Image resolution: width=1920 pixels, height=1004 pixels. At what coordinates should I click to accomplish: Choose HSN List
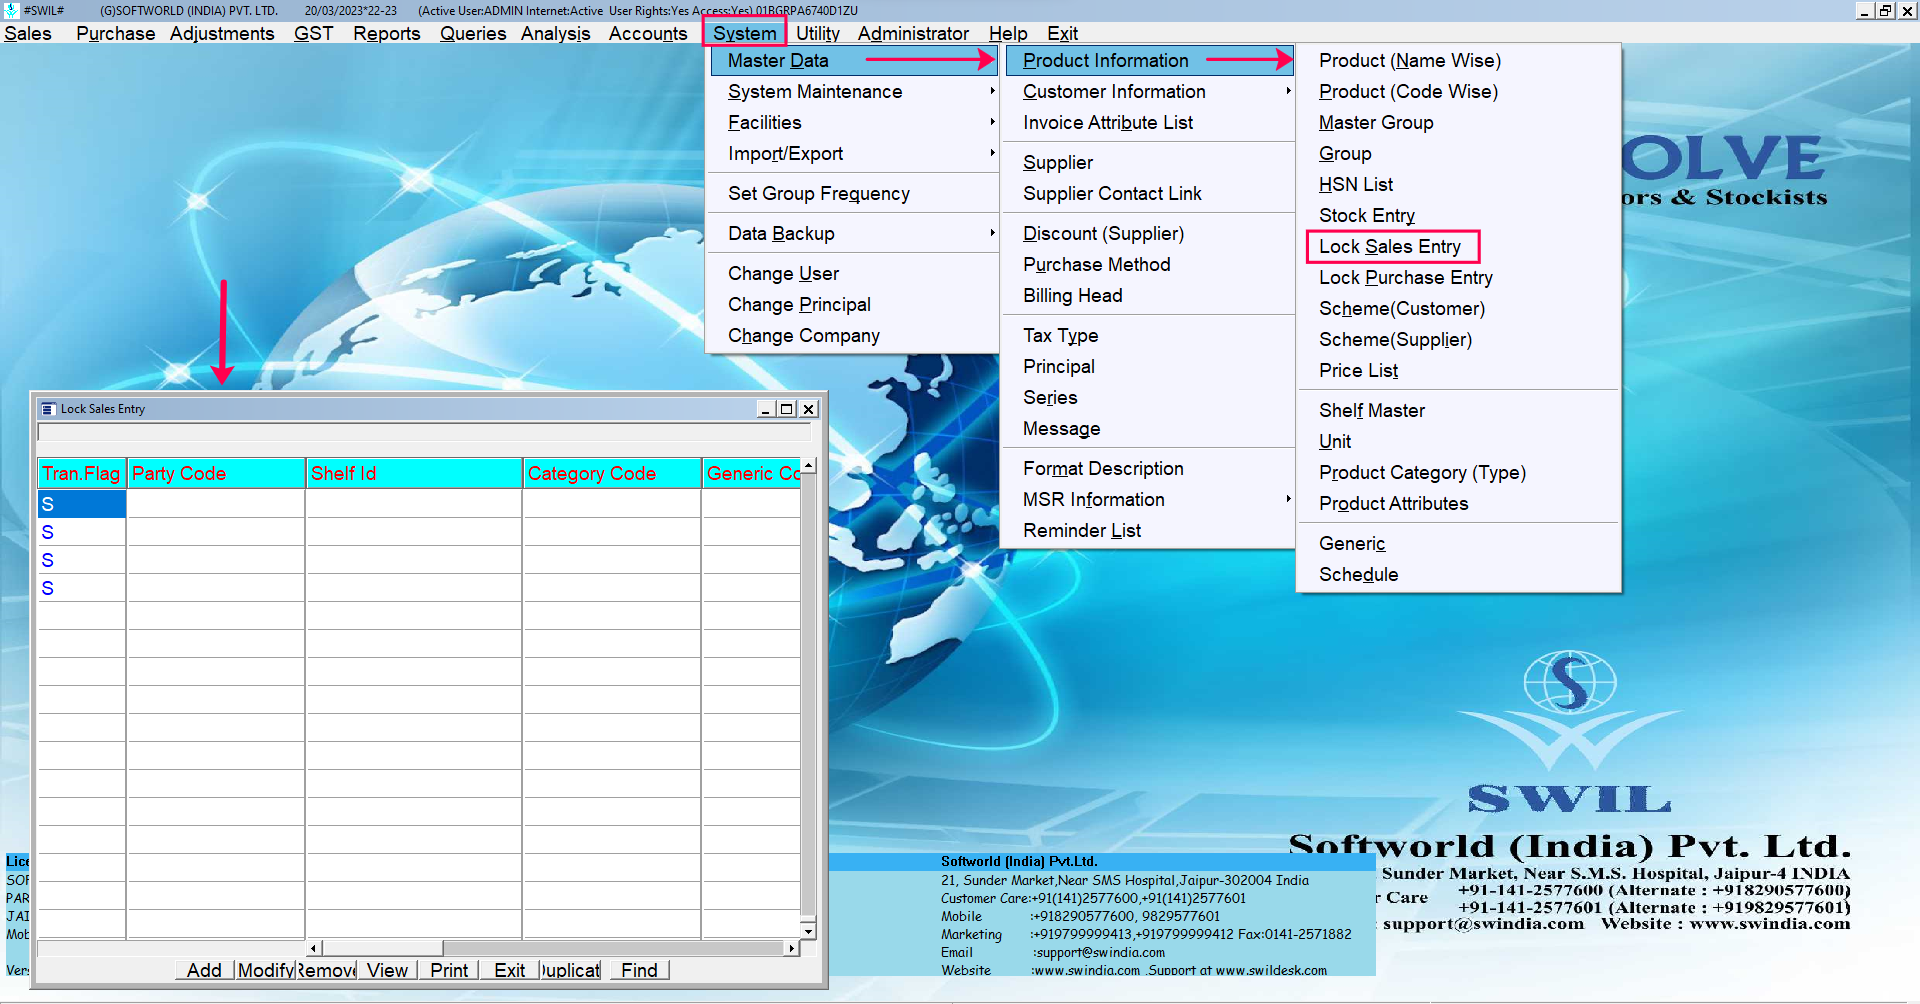pos(1458,184)
